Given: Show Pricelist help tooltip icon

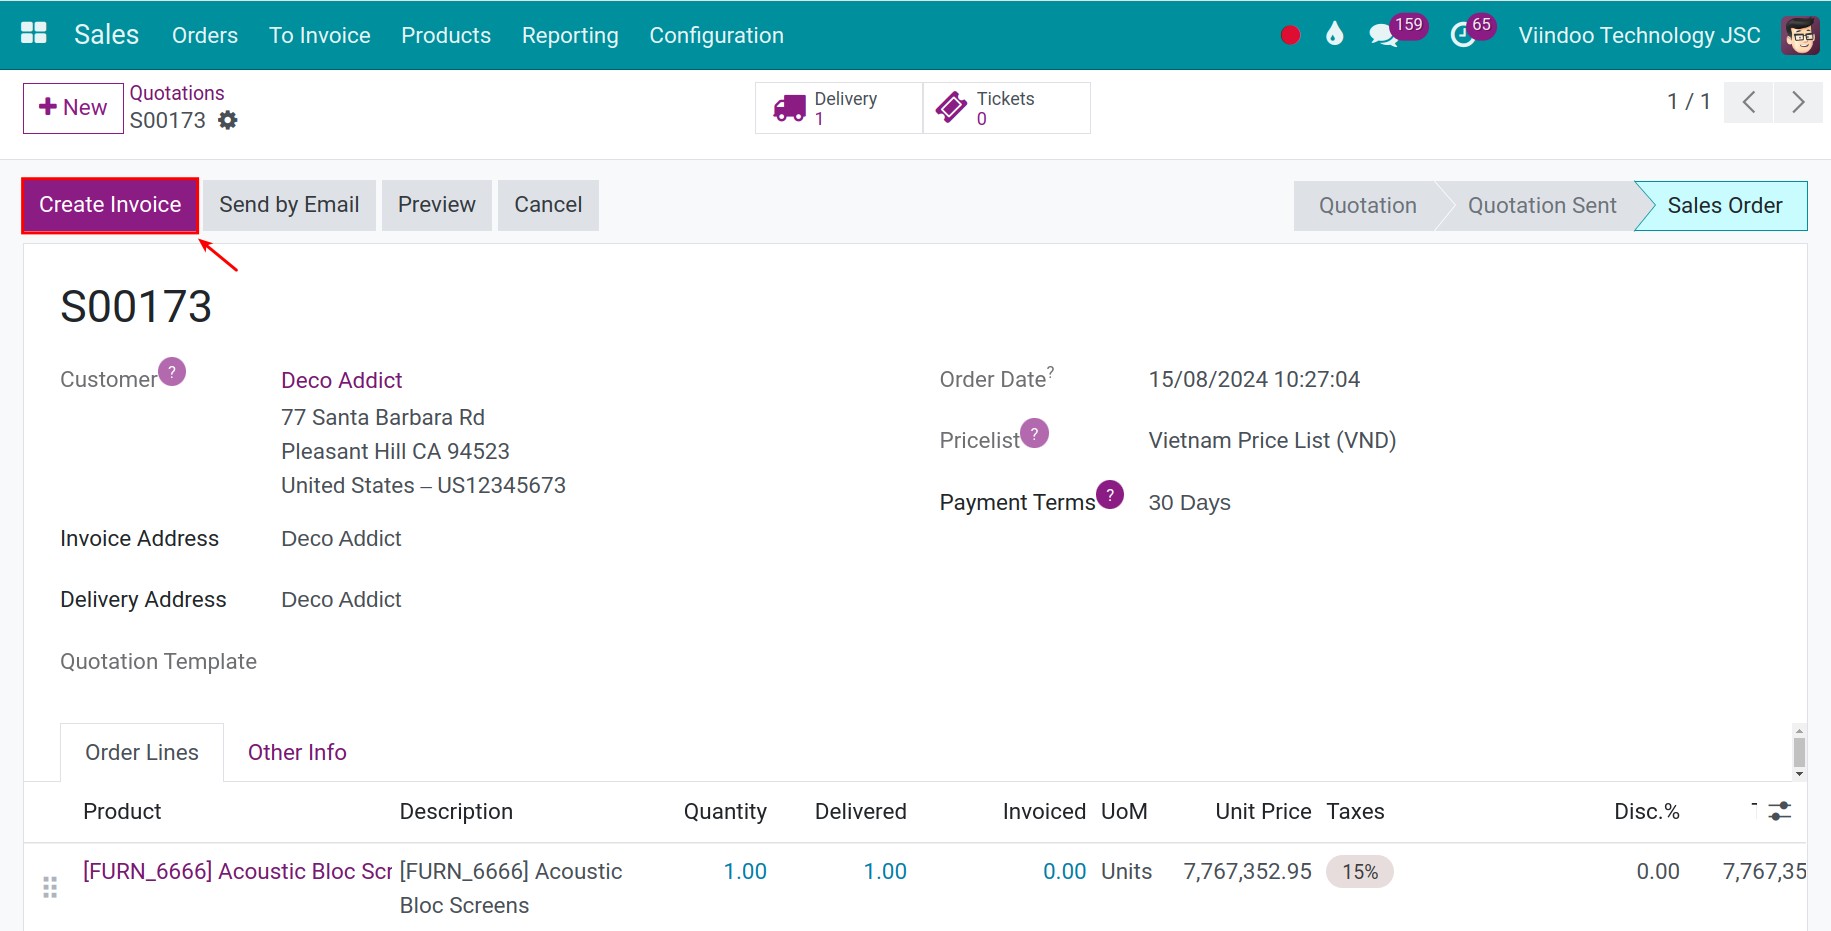Looking at the screenshot, I should pos(1035,433).
